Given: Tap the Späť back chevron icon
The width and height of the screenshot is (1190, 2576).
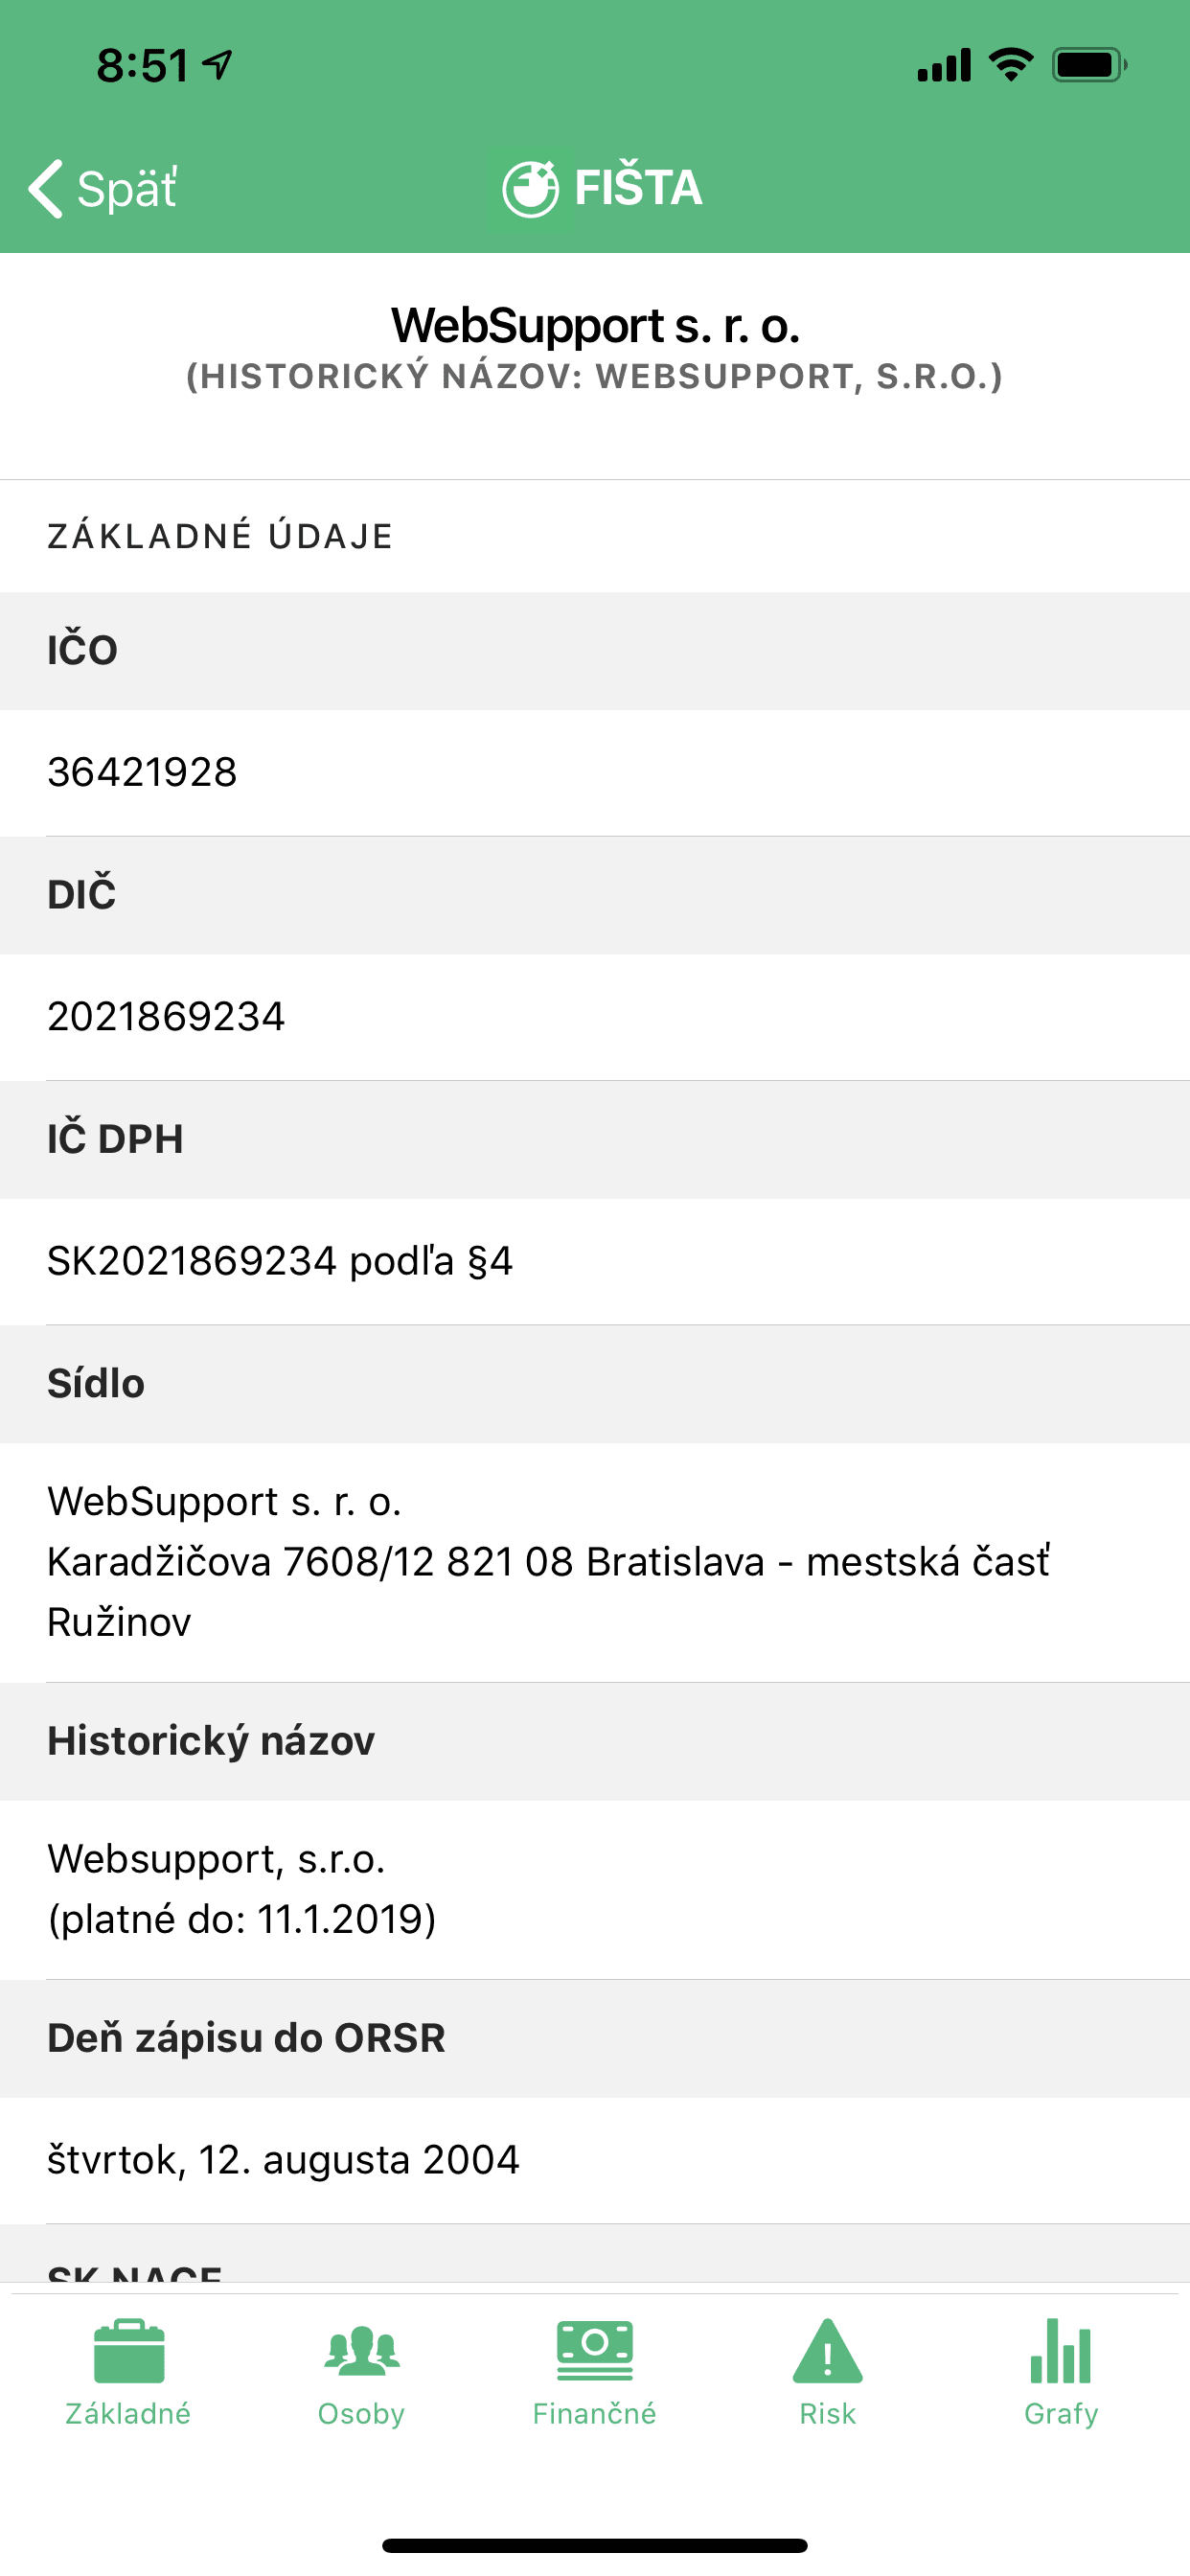Looking at the screenshot, I should [46, 188].
